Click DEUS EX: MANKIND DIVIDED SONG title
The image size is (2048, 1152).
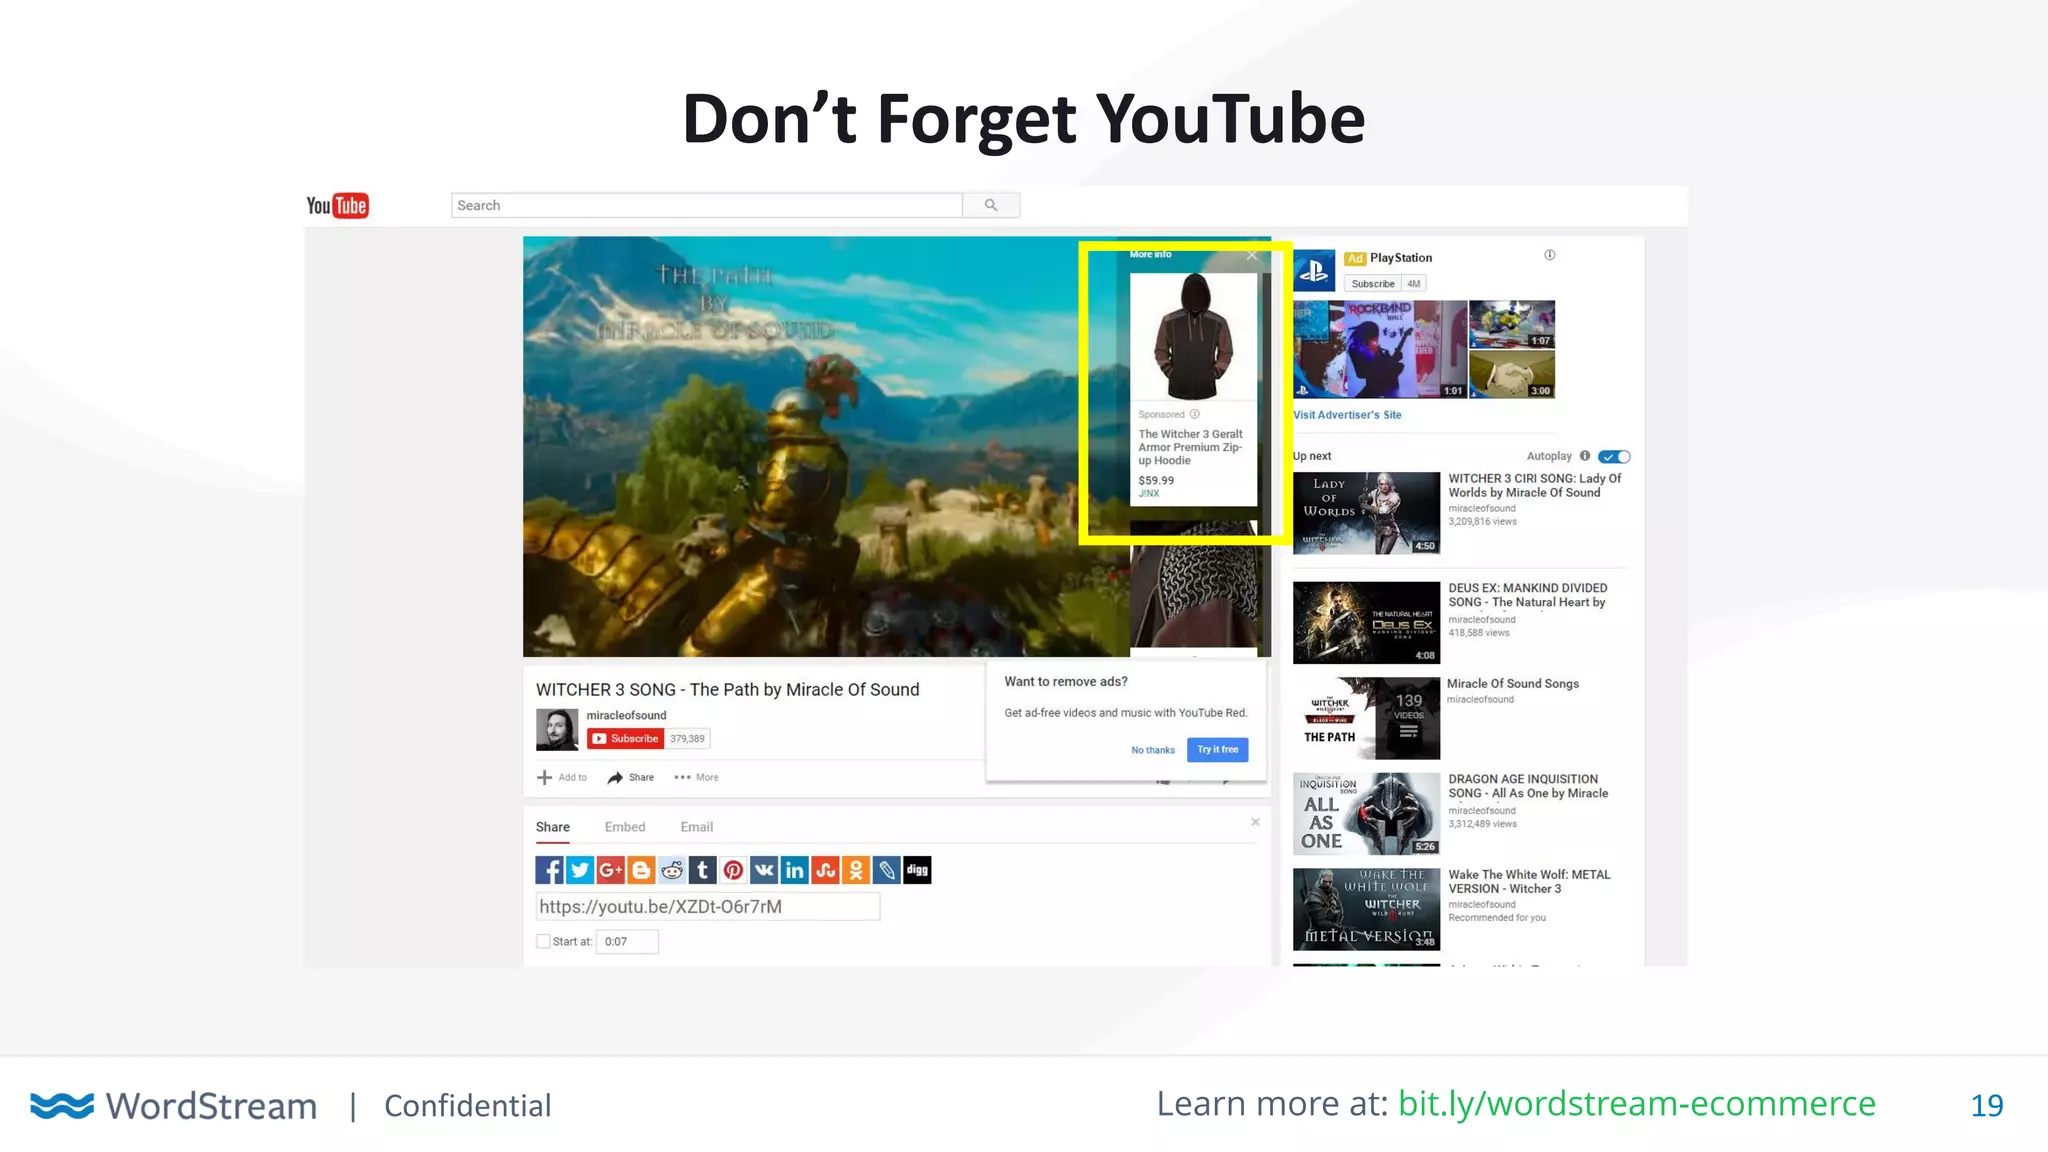coord(1528,595)
